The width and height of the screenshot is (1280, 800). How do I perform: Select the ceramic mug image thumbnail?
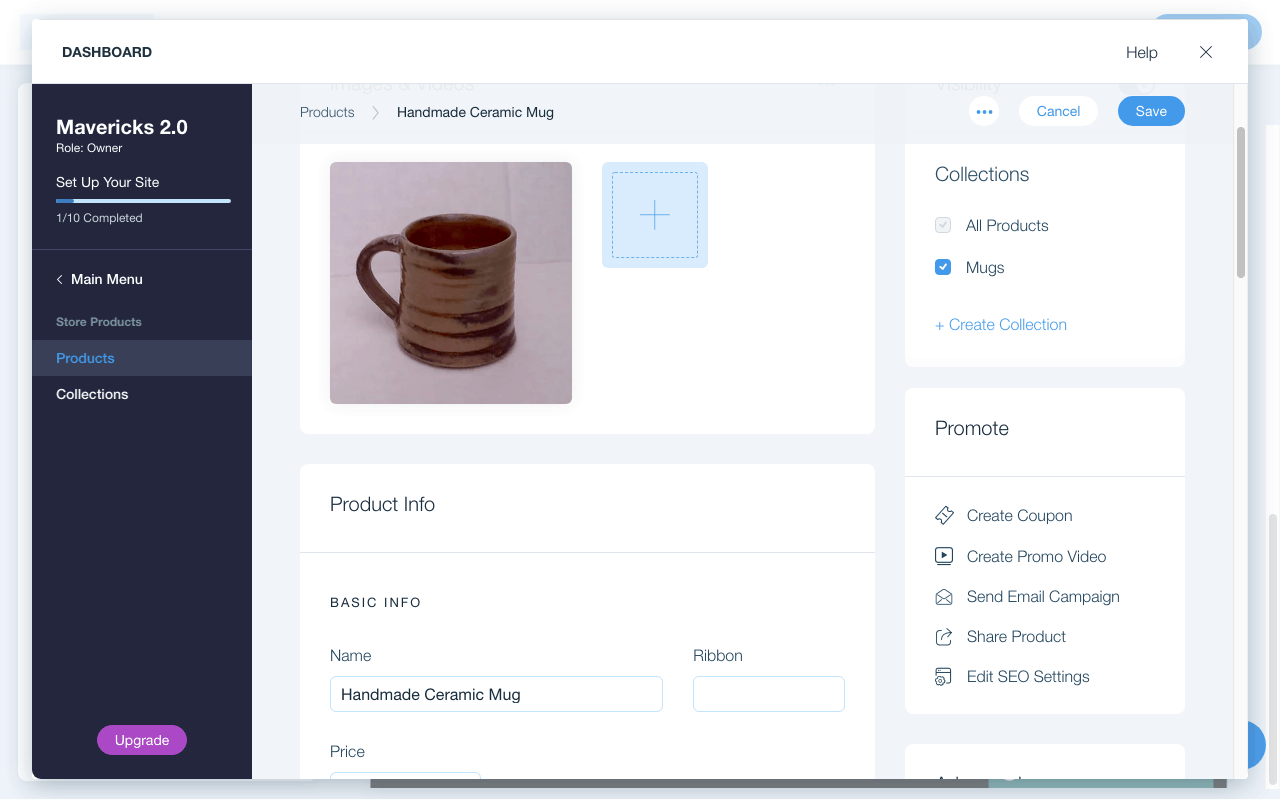pos(451,283)
